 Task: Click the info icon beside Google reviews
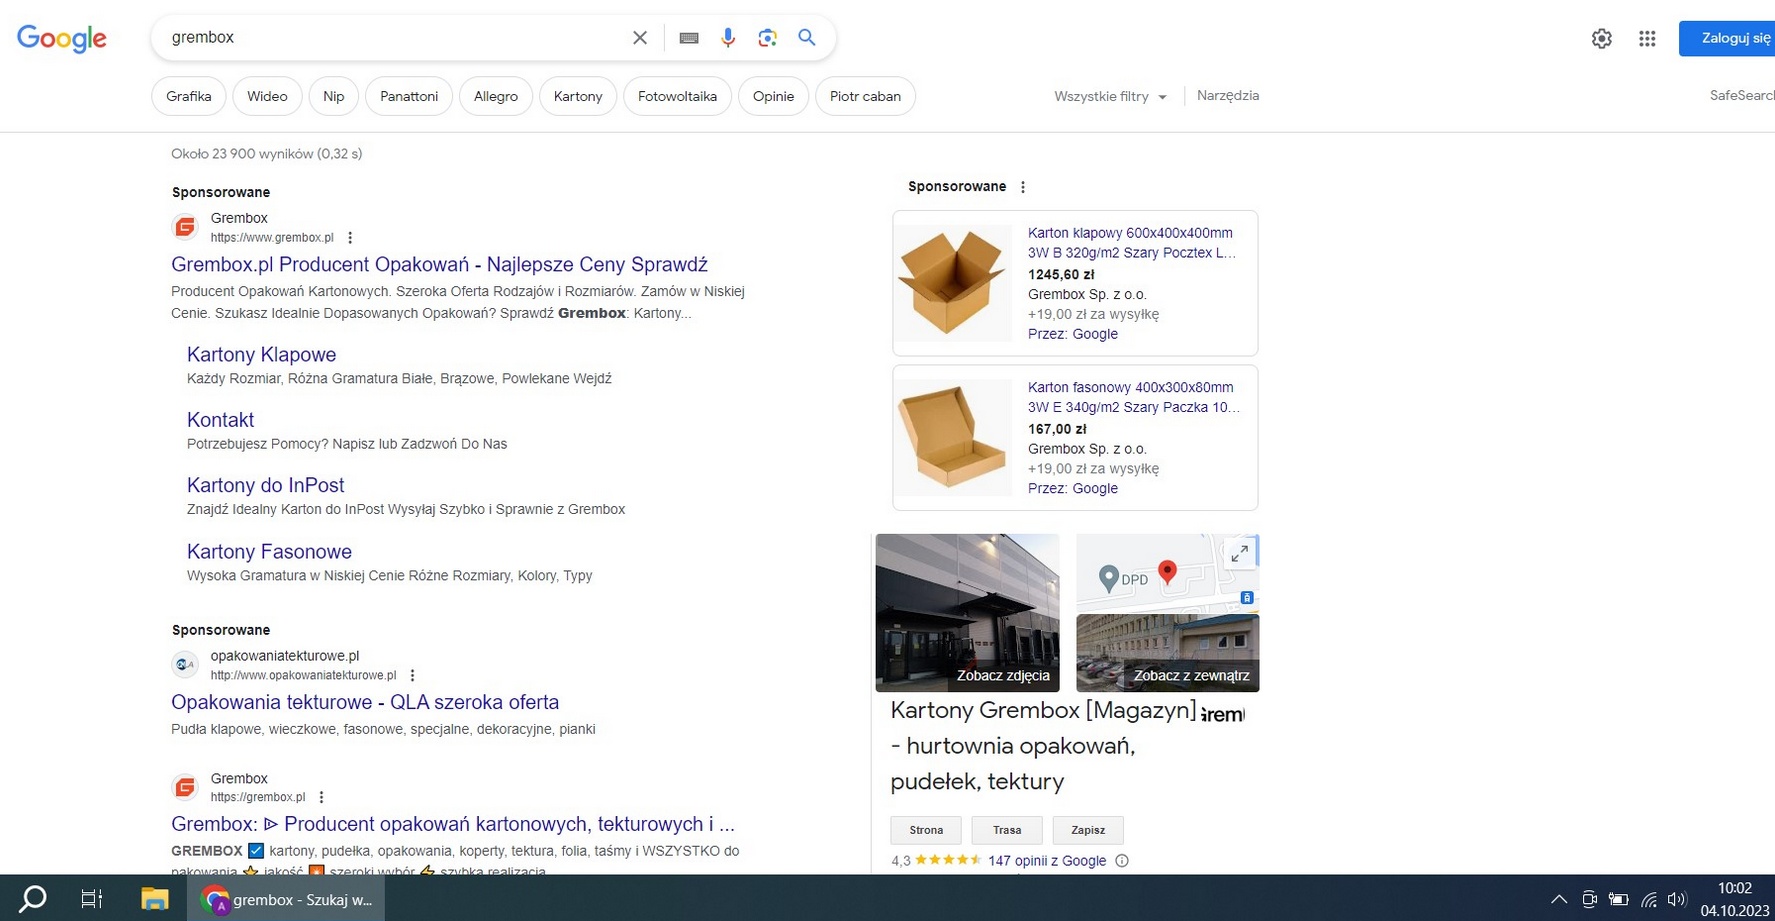coord(1122,861)
